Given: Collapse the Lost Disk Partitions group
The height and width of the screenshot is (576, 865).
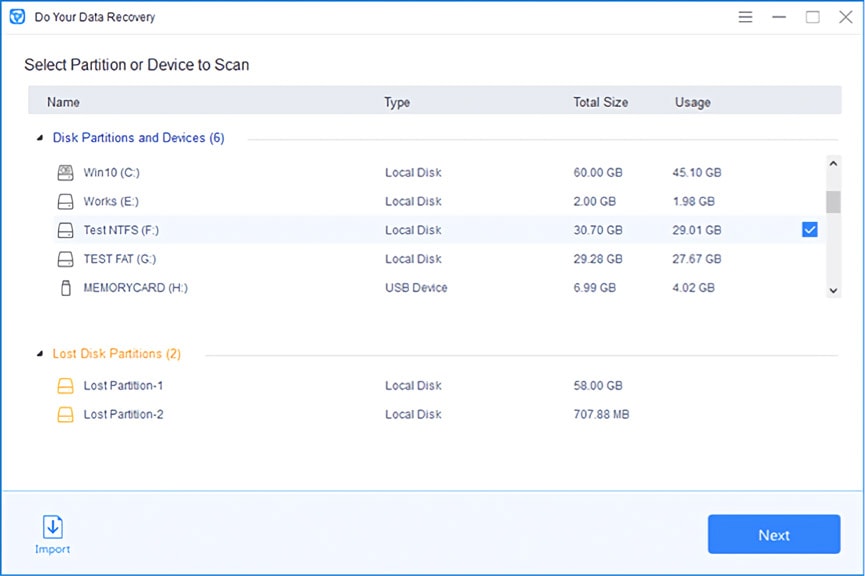Looking at the screenshot, I should (x=40, y=354).
